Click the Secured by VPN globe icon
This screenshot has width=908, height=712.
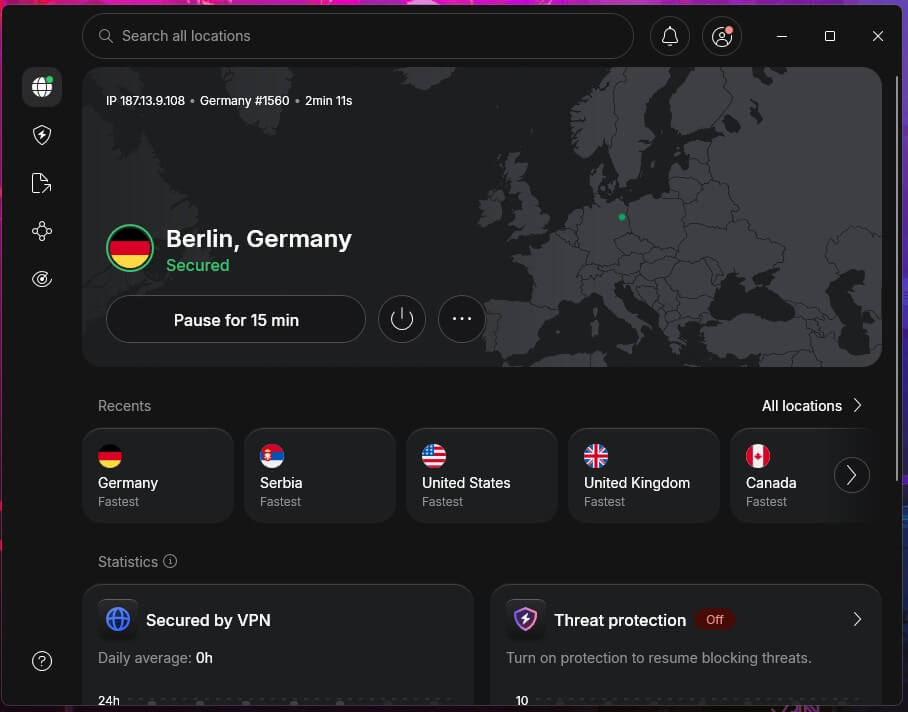click(118, 619)
